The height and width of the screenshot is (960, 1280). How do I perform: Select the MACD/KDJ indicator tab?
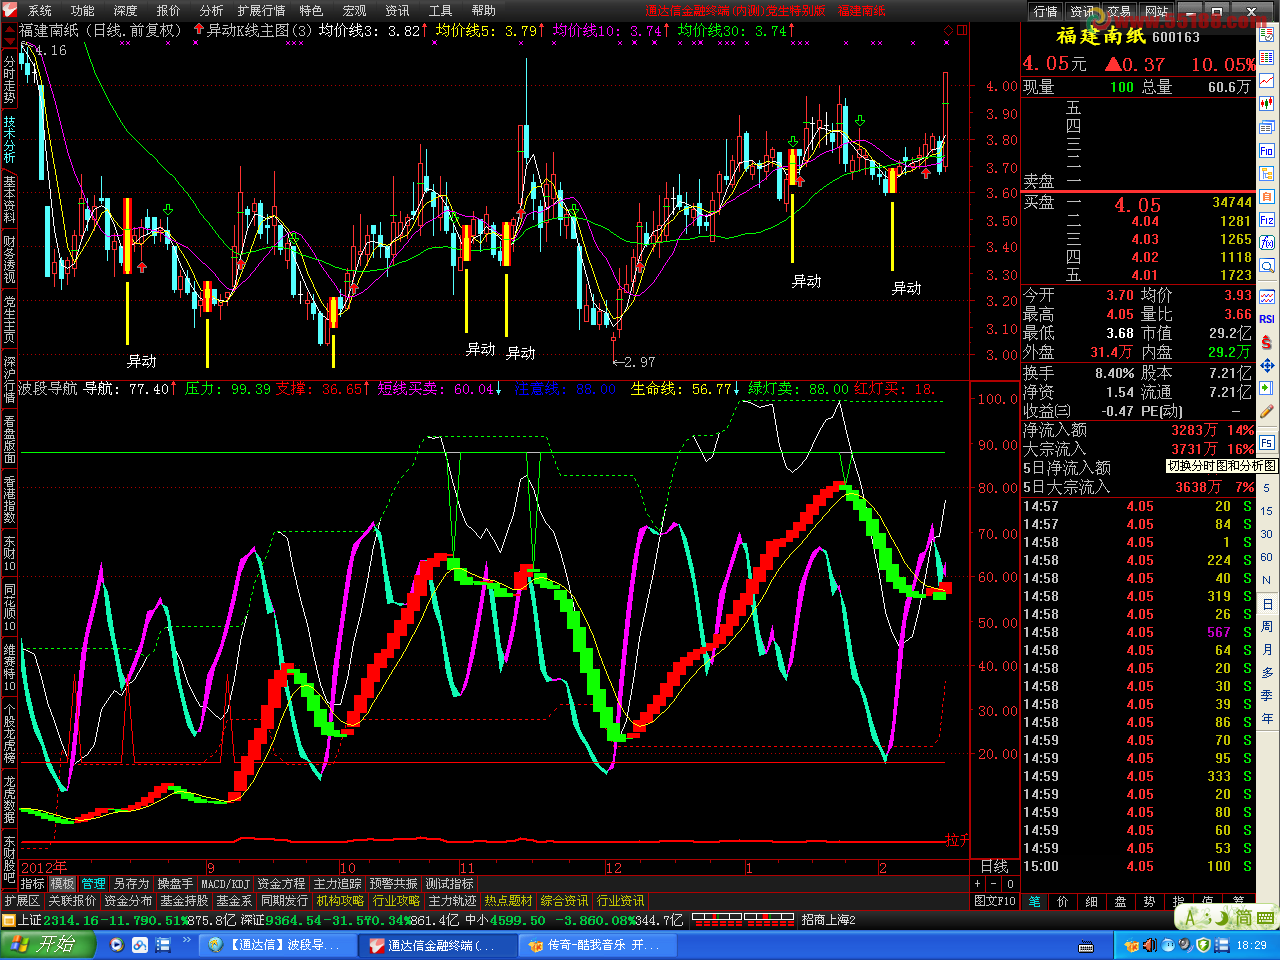pos(226,884)
